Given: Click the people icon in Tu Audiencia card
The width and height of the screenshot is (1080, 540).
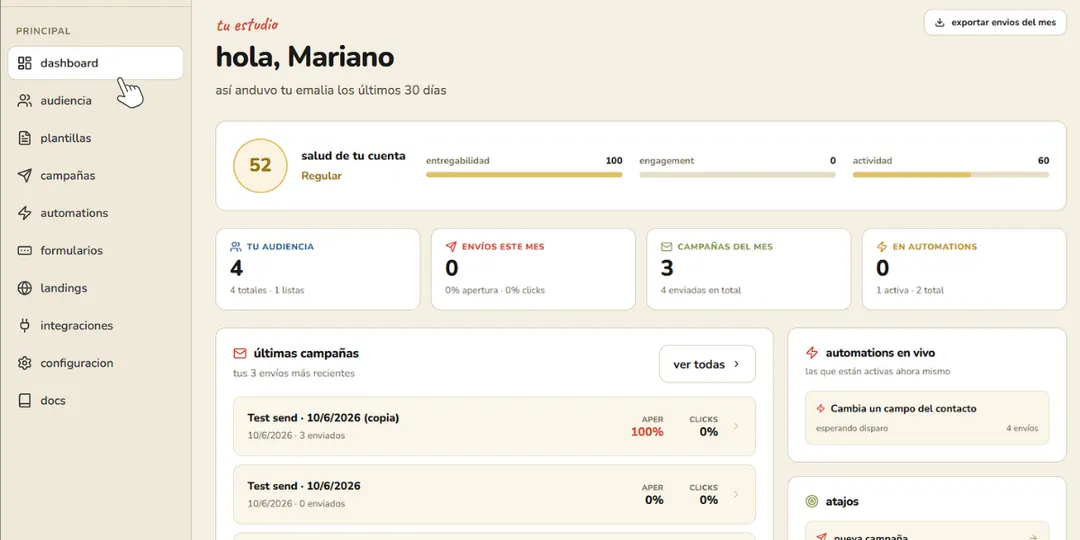Looking at the screenshot, I should [236, 247].
